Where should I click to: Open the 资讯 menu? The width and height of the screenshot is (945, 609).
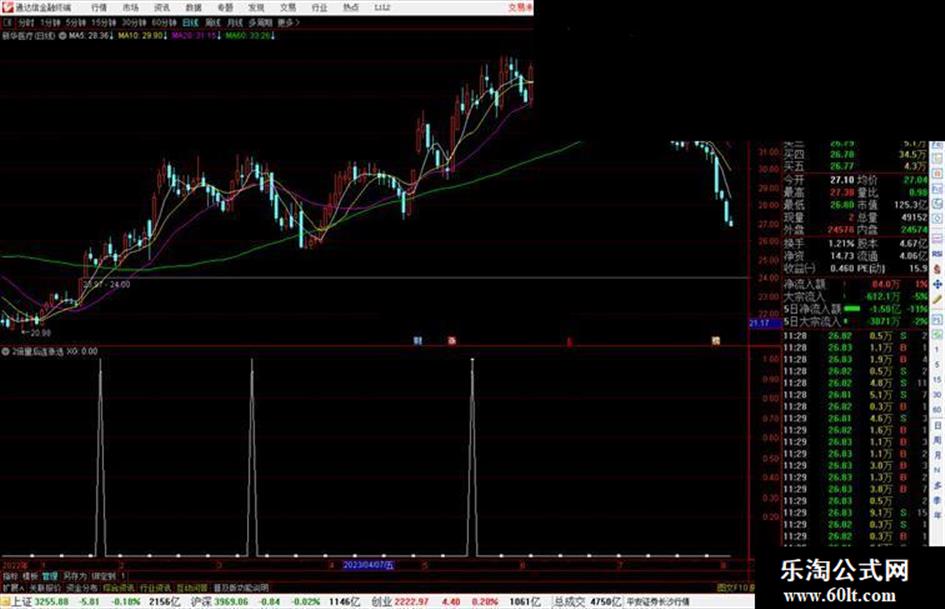[162, 8]
